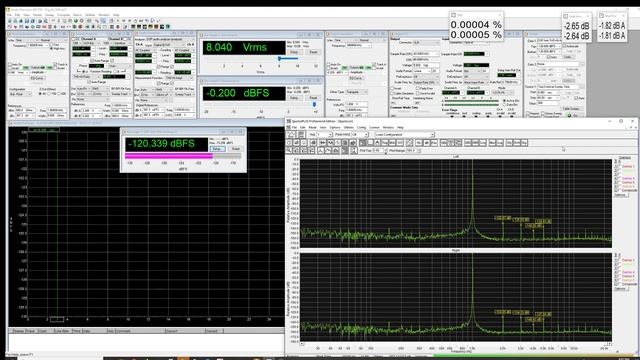
Task: Open Bal-Float configuration dropdown
Action: (20, 94)
